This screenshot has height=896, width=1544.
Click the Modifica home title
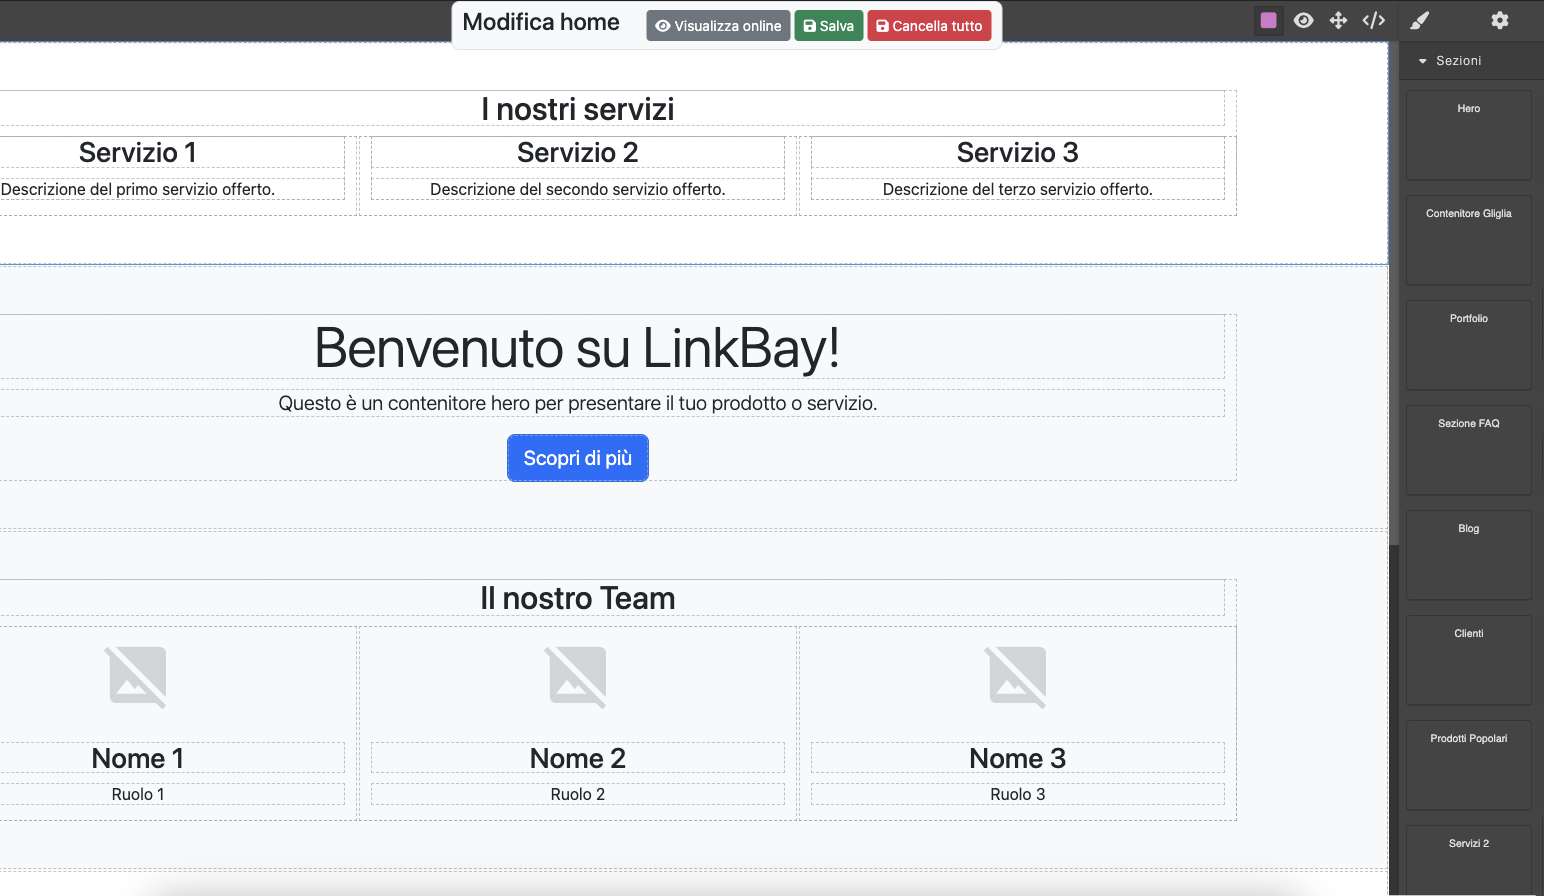541,22
